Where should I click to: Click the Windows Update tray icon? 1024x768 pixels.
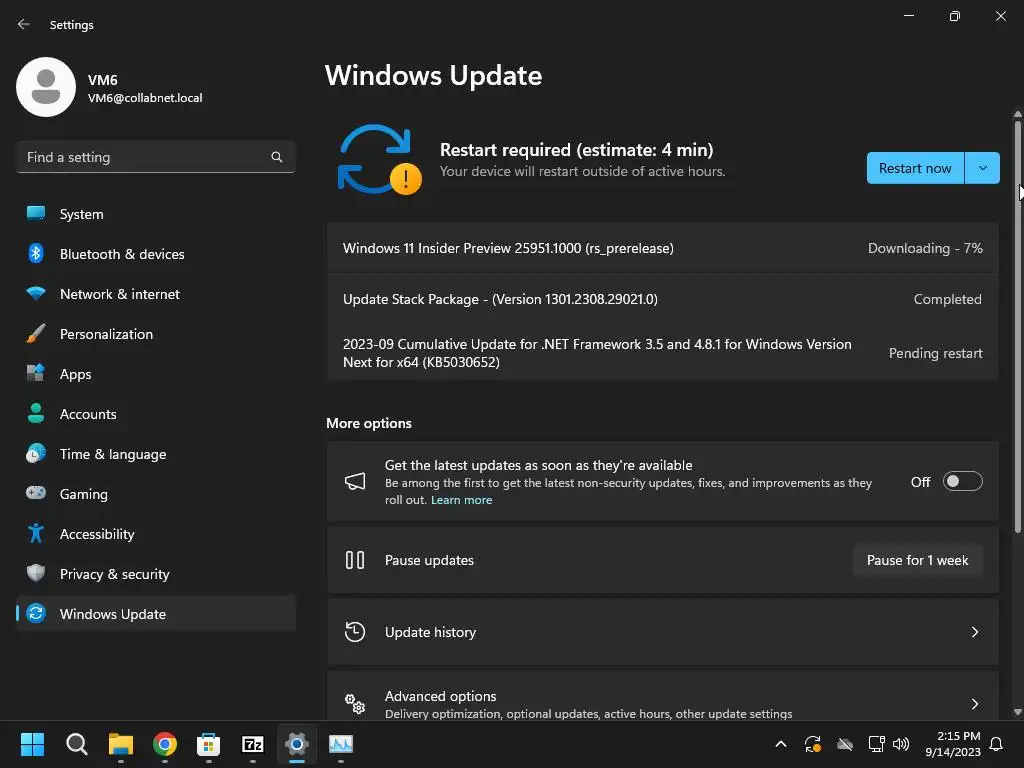pos(813,744)
